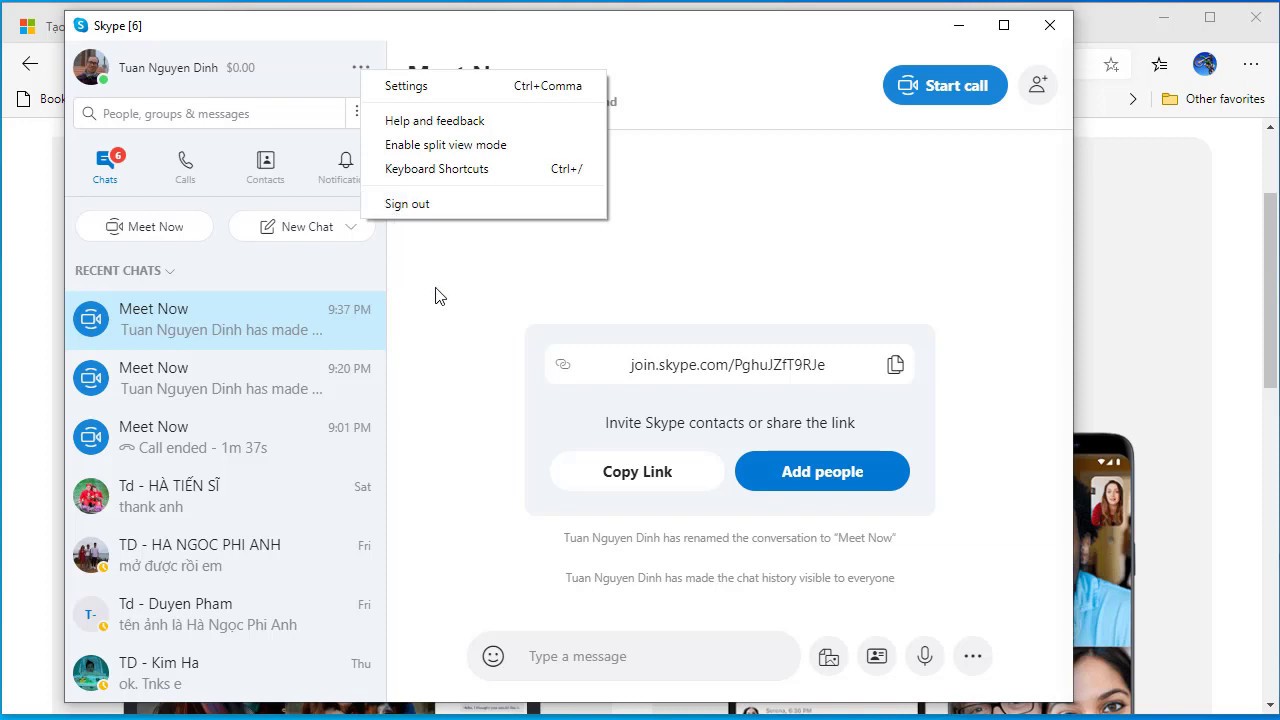Click the add participant icon beside Start call
Screen dimensions: 1280x720
1038,85
